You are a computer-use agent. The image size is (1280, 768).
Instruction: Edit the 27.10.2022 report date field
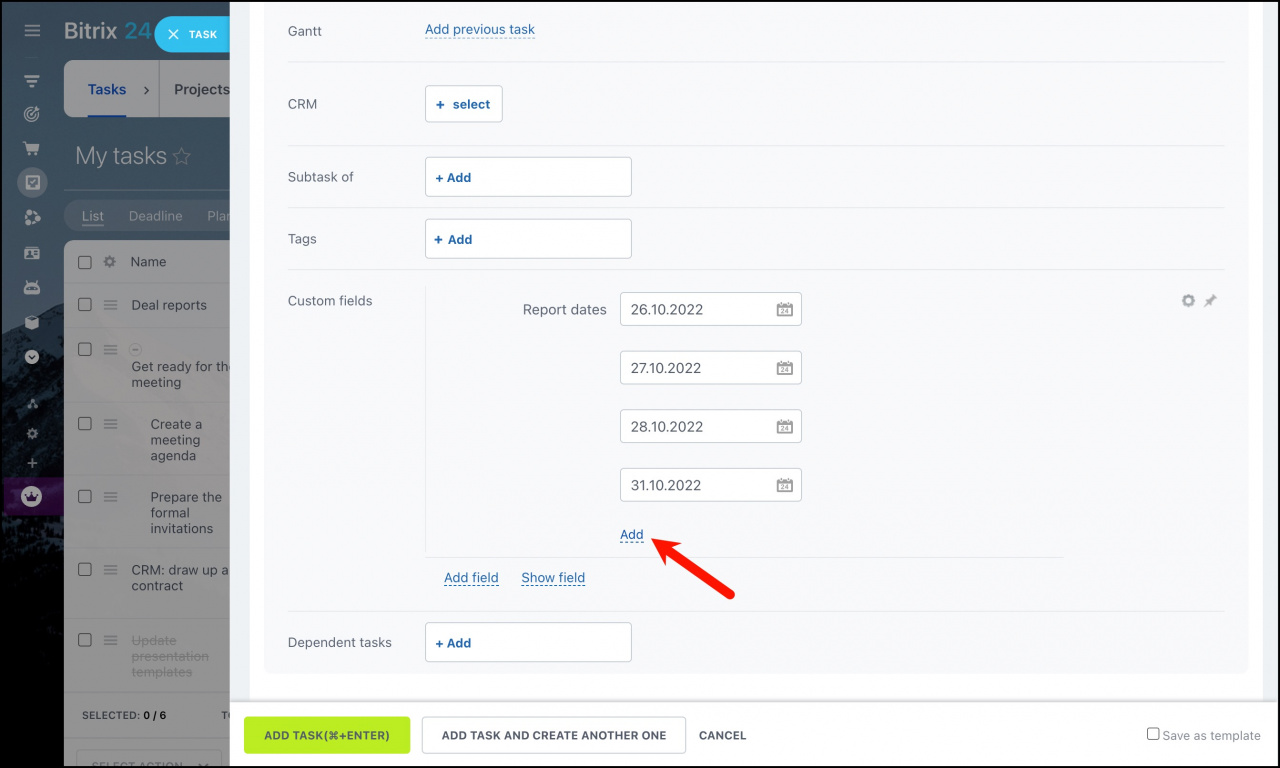pos(711,368)
